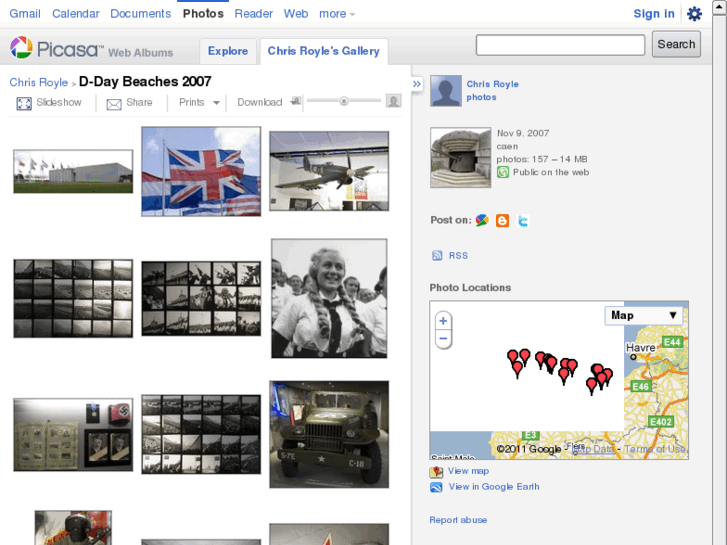Open the military jeep photo

click(329, 435)
